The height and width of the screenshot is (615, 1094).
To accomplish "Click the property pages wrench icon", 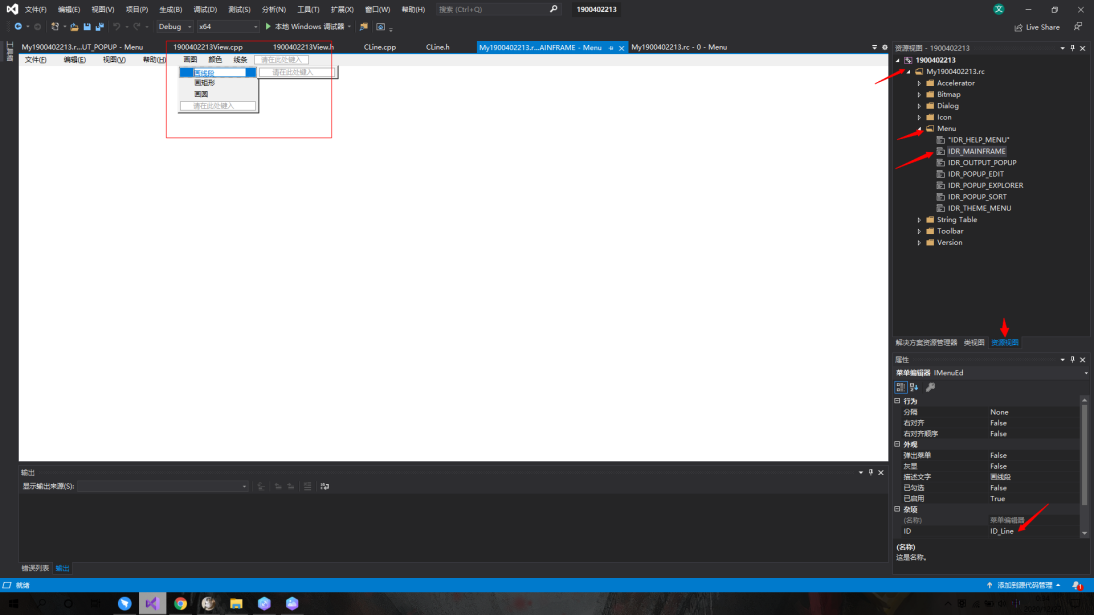I will pos(930,387).
